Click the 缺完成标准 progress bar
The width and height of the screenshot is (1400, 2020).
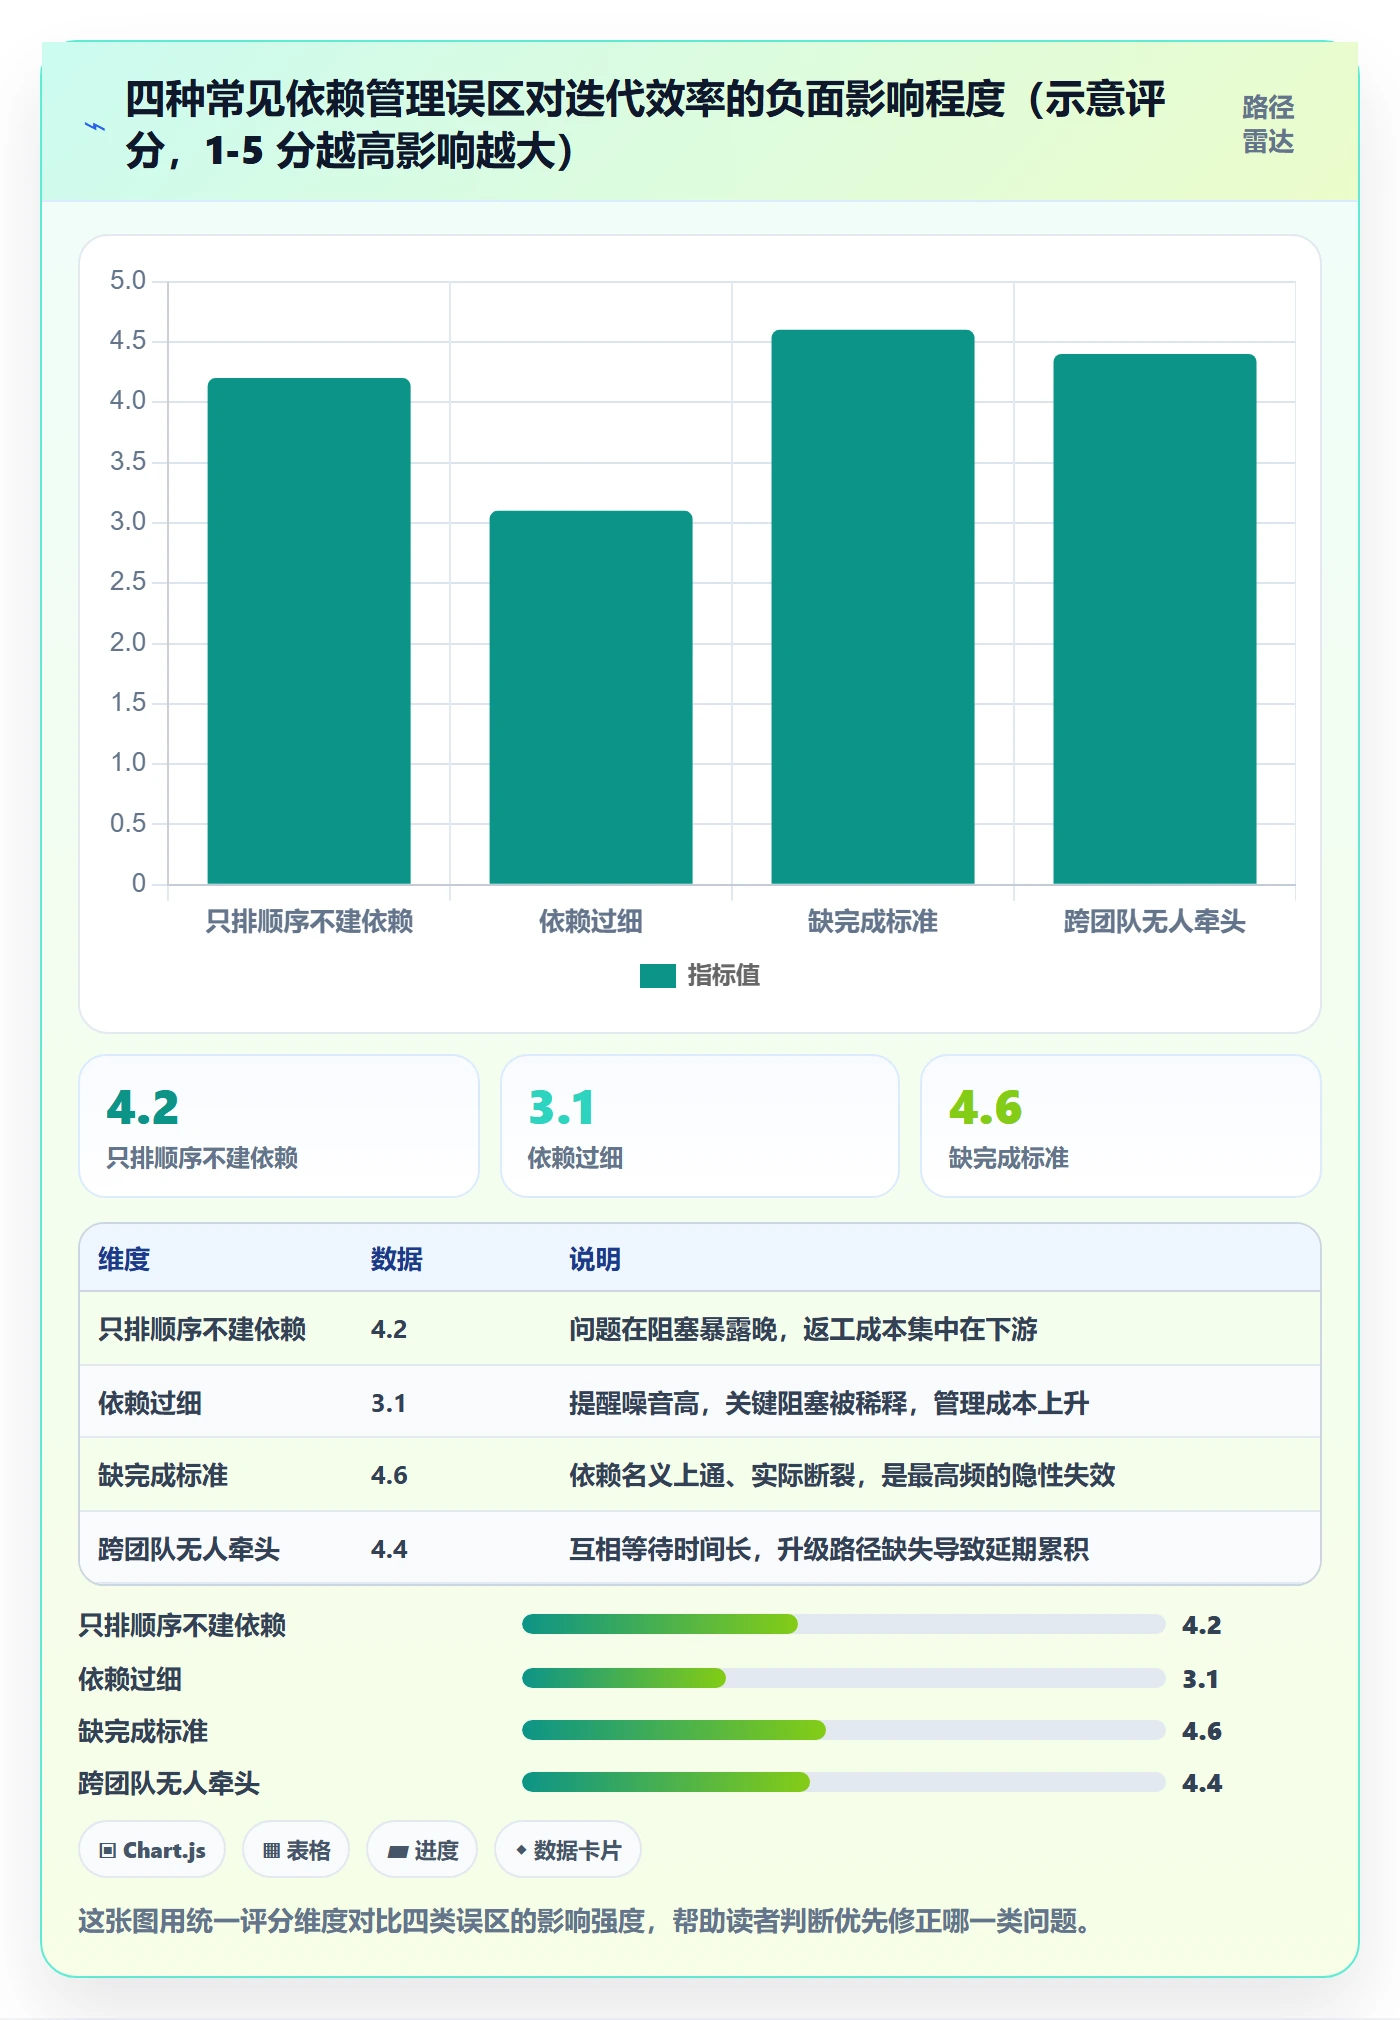[844, 1730]
